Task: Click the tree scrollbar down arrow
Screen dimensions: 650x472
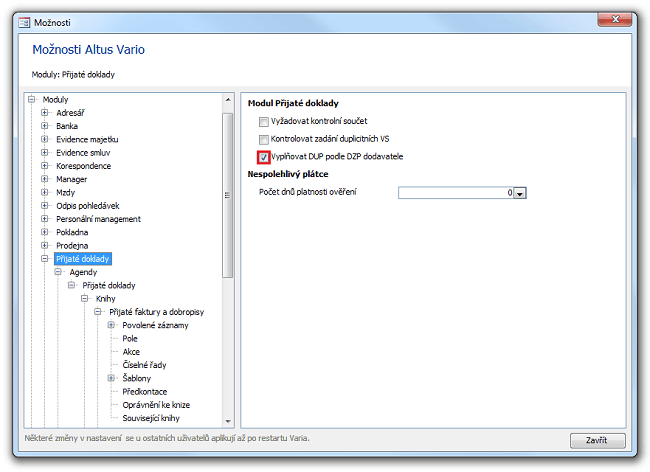Action: (x=228, y=421)
